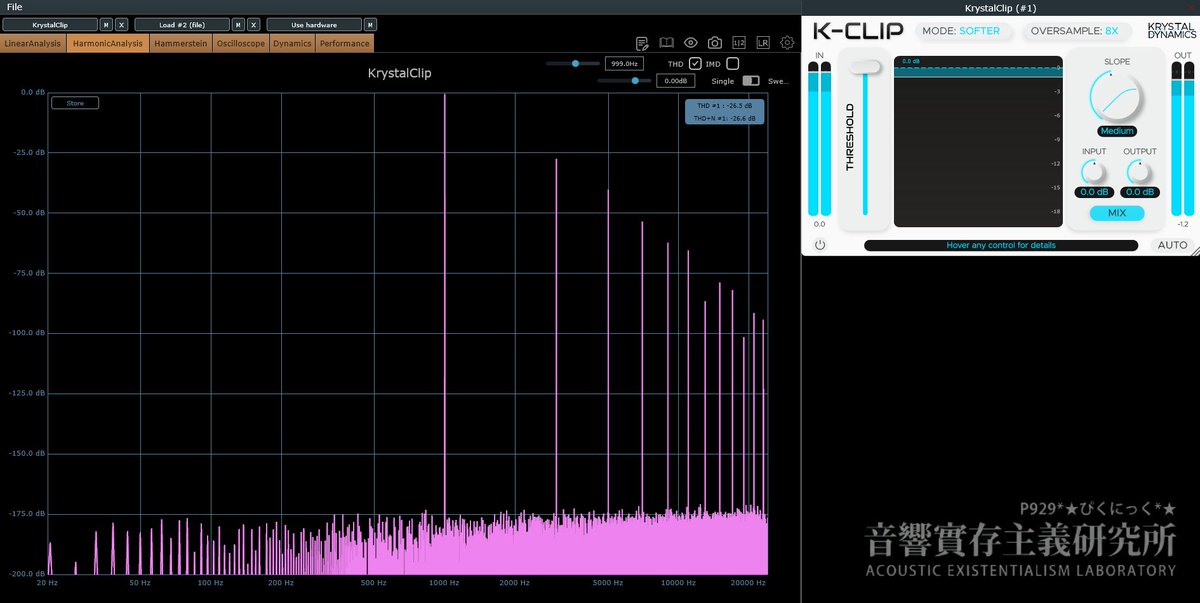The height and width of the screenshot is (603, 1200).
Task: Click the Store button on the graph
Action: [x=75, y=103]
